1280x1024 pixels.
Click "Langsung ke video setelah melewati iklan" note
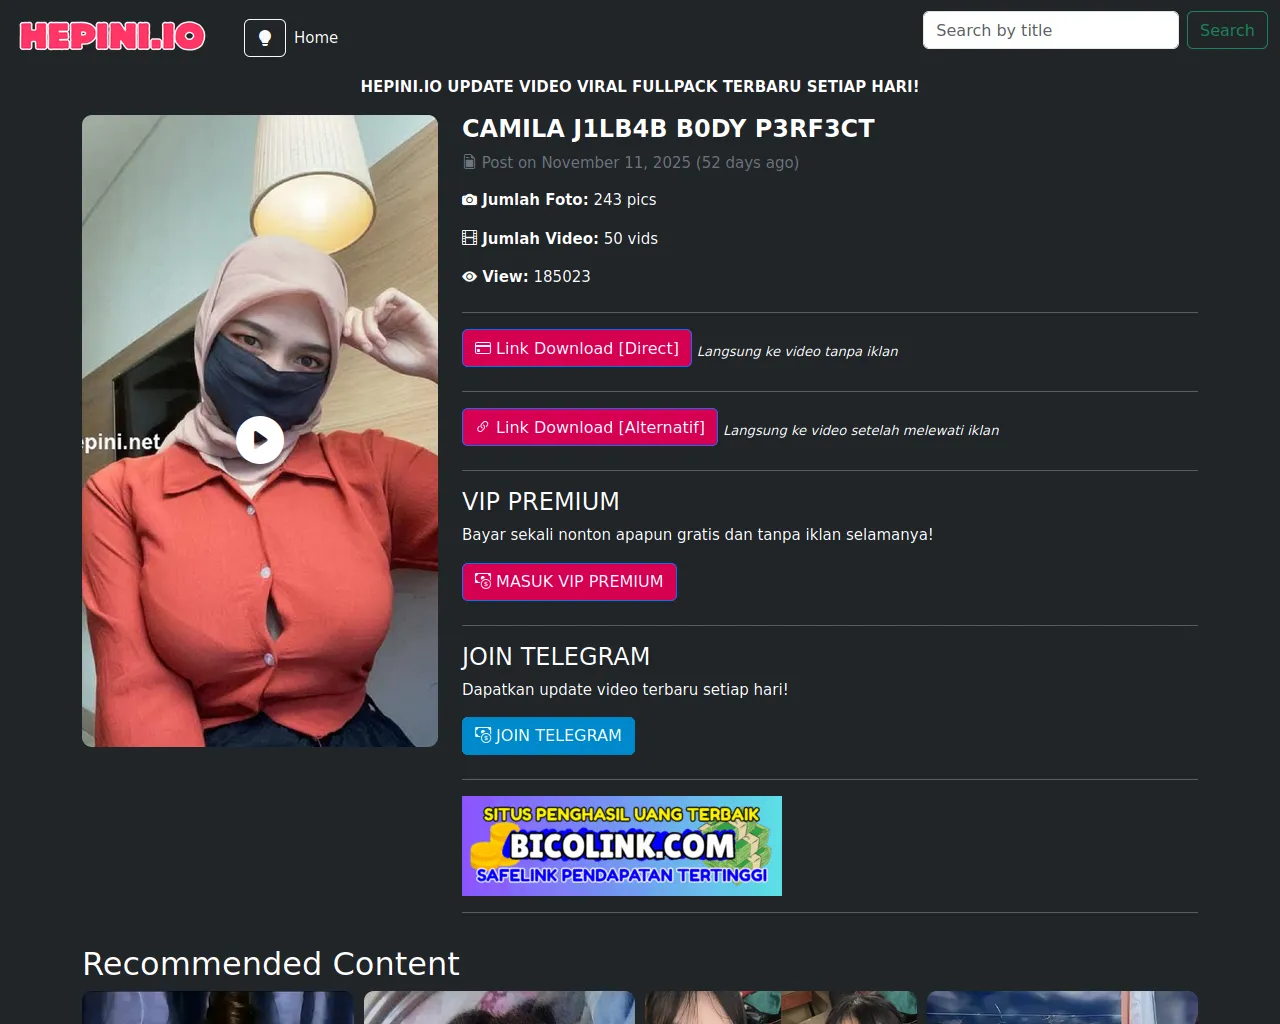pyautogui.click(x=861, y=430)
